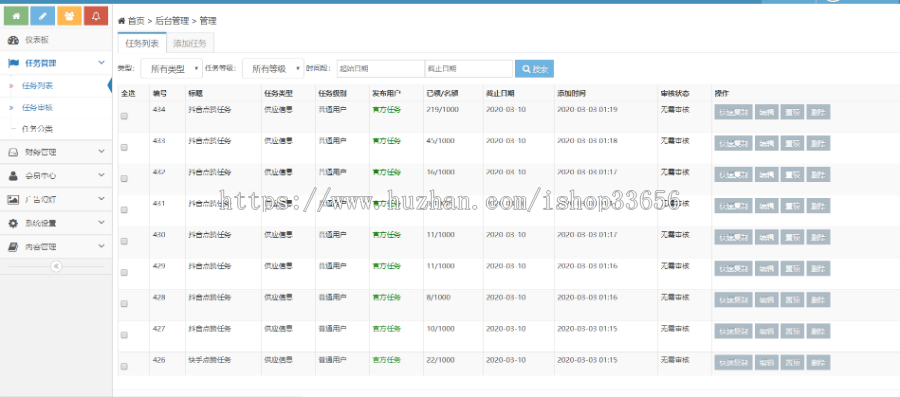Open the 仪表板 dashboard gauge icon
900x397 pixels.
pyautogui.click(x=13, y=40)
